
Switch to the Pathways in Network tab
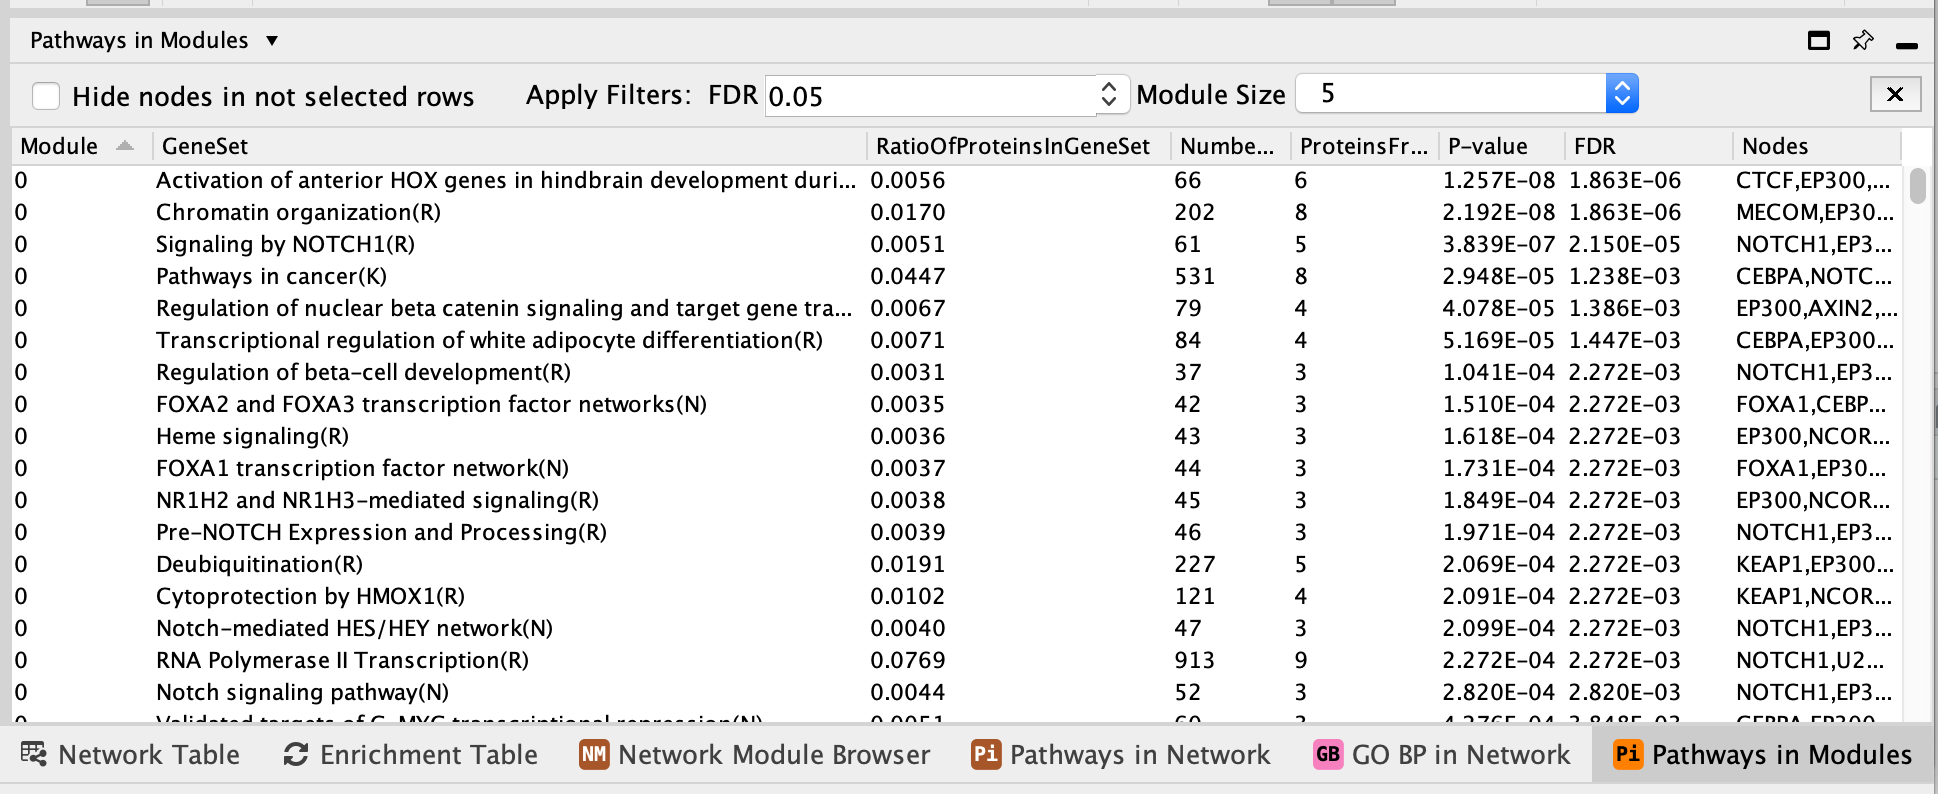[1121, 755]
